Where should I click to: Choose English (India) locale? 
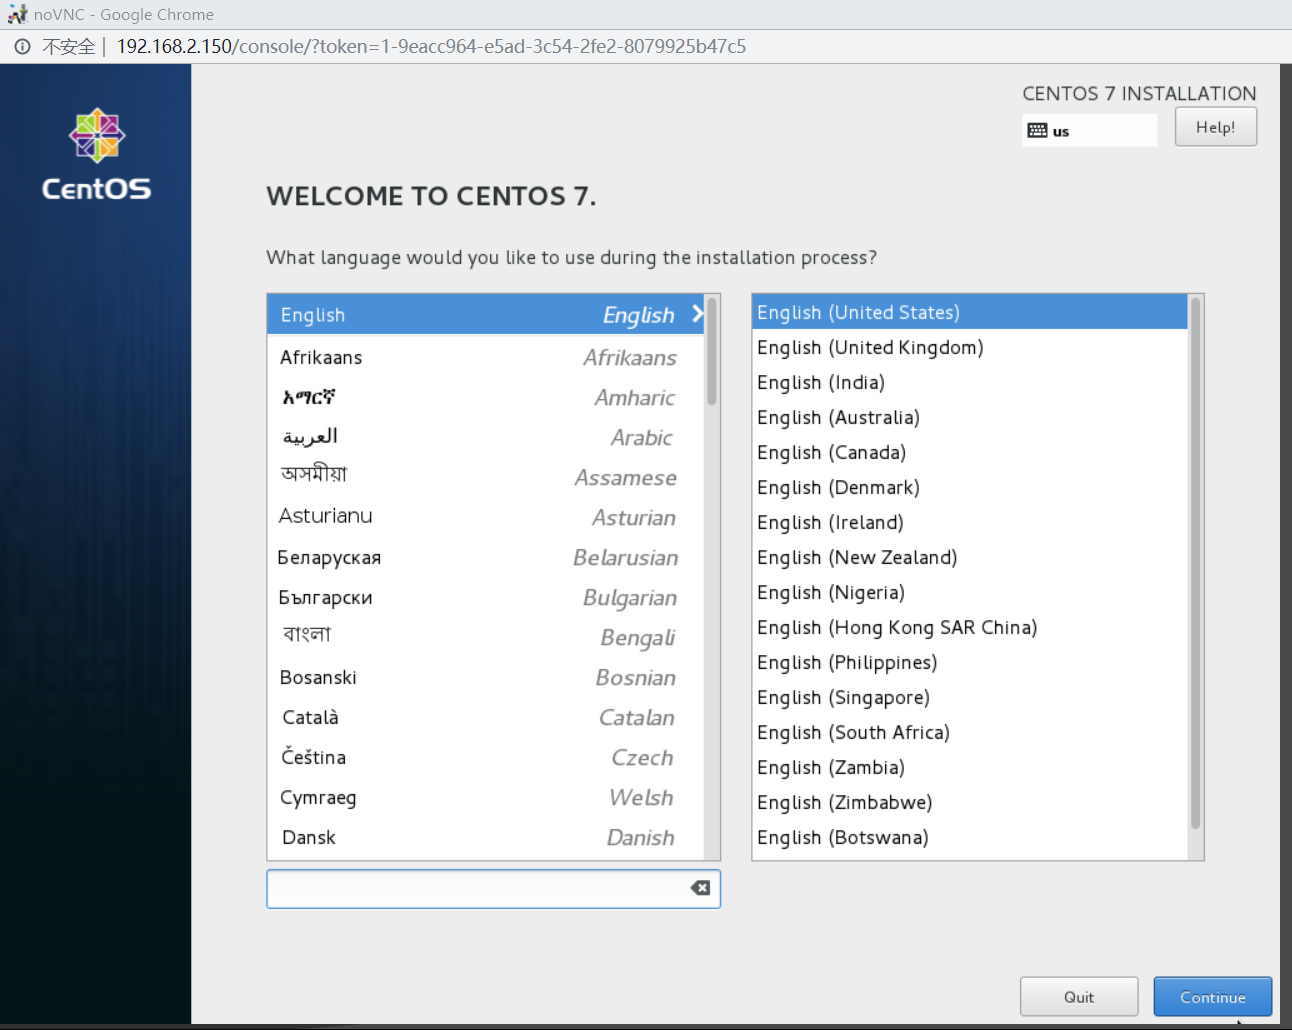970,382
